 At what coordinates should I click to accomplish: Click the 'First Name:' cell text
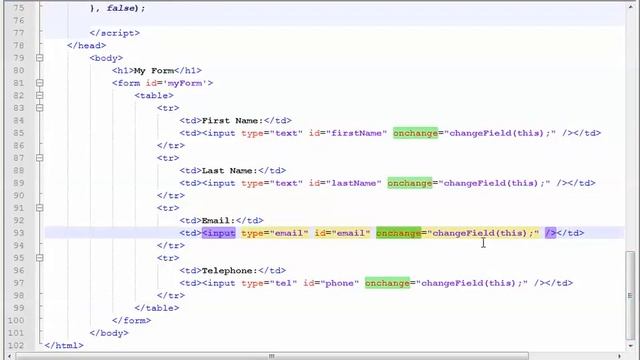click(x=233, y=120)
